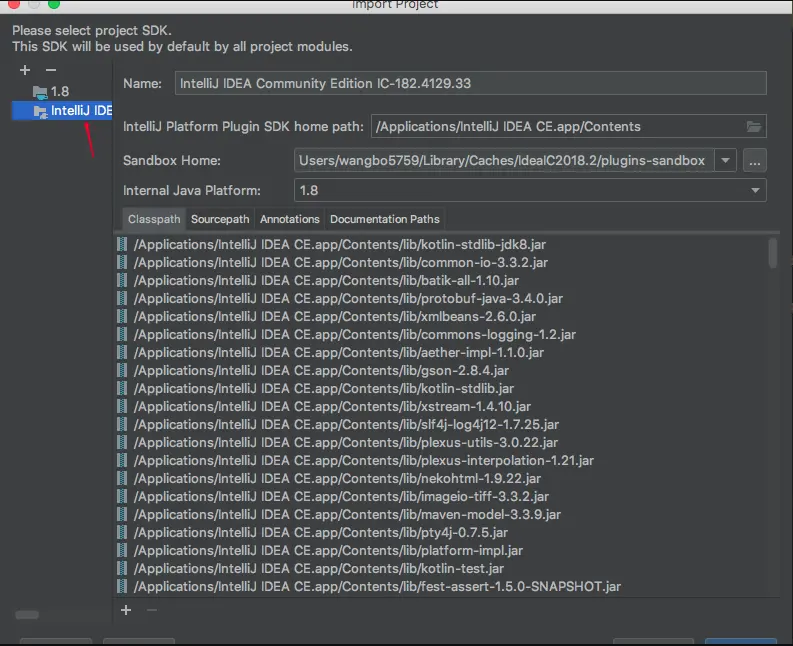Switch to the Annotations tab
The width and height of the screenshot is (793, 646).
(290, 219)
